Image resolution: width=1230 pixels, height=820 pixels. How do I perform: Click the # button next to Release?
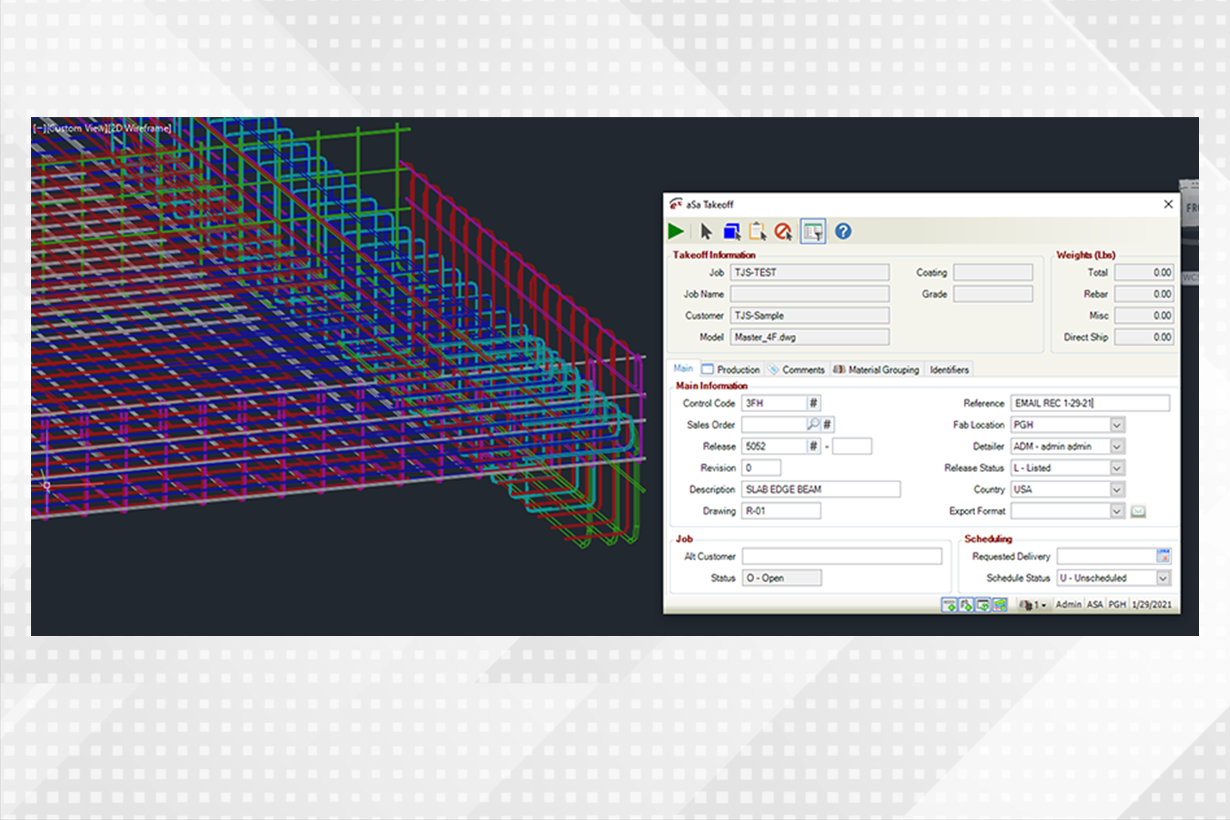point(814,447)
